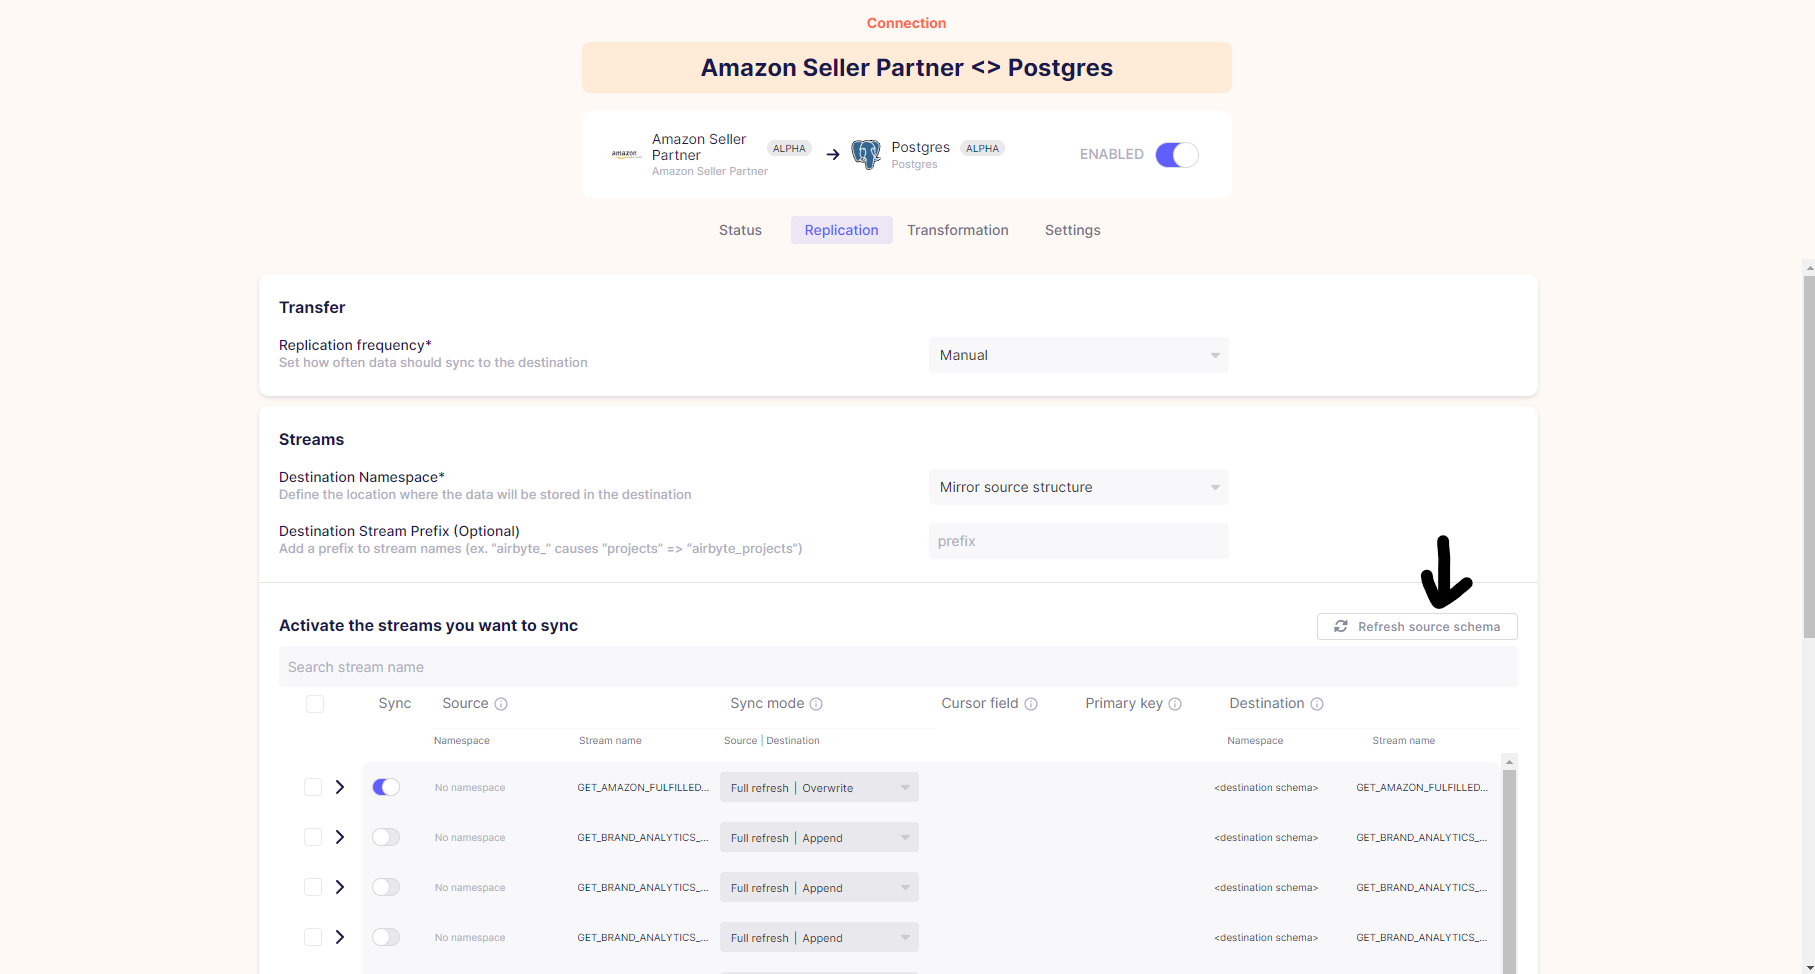Viewport: 1815px width, 974px height.
Task: Open the Cursor field info tooltip icon
Action: (x=1031, y=704)
